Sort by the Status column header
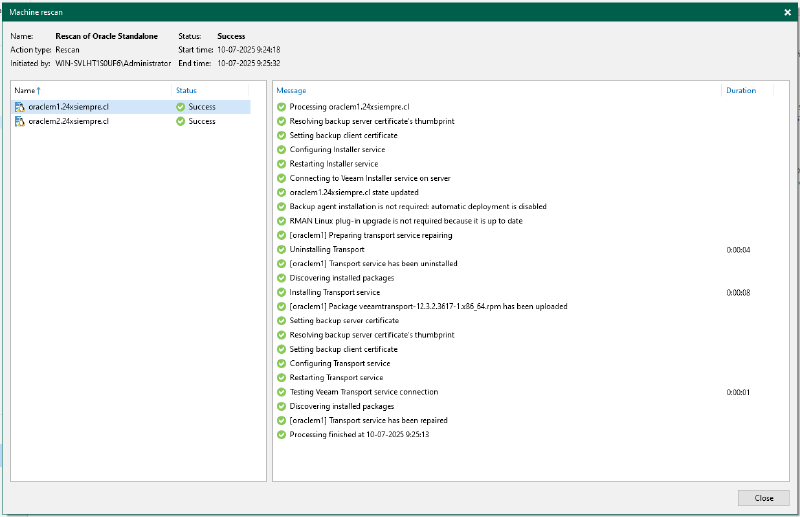800x517 pixels. click(x=186, y=90)
